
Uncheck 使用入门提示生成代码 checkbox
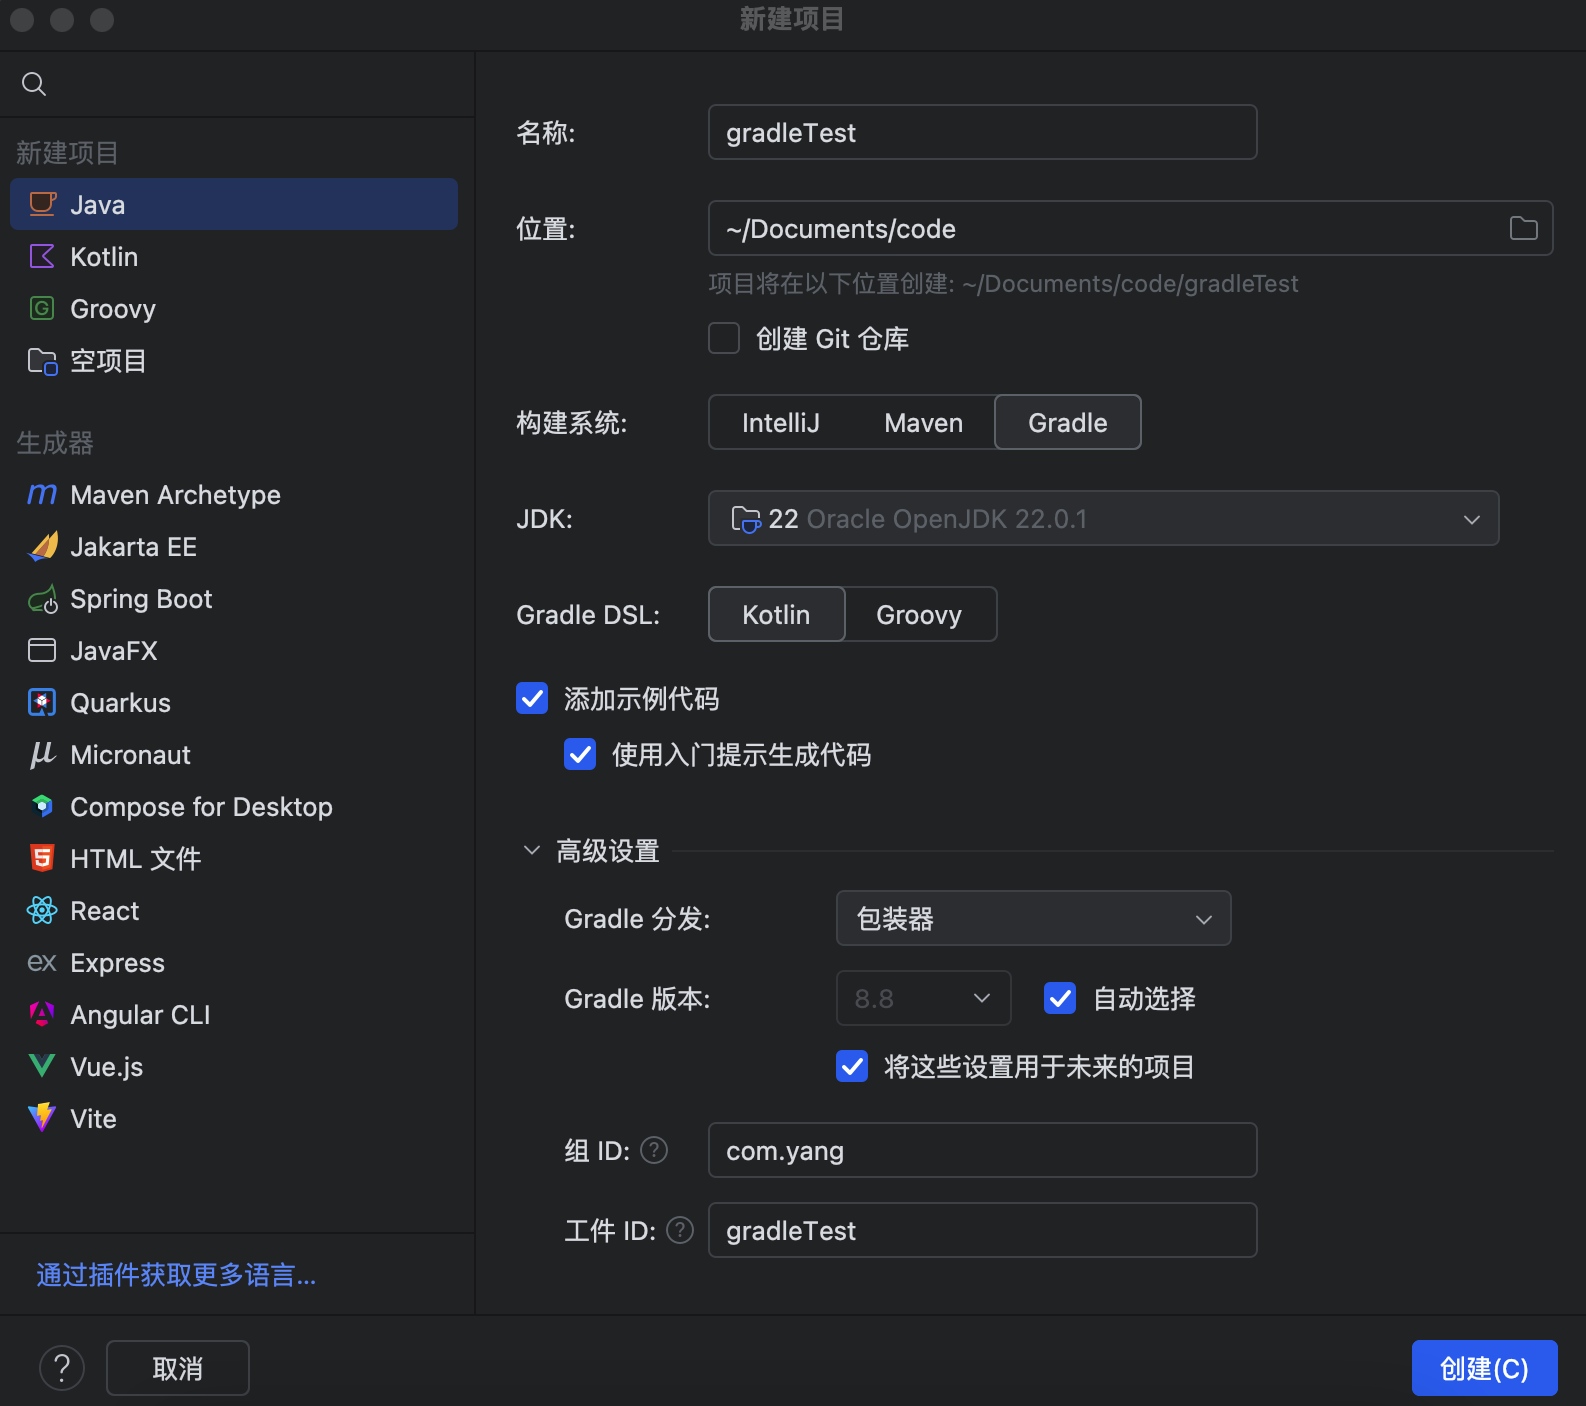click(x=580, y=754)
